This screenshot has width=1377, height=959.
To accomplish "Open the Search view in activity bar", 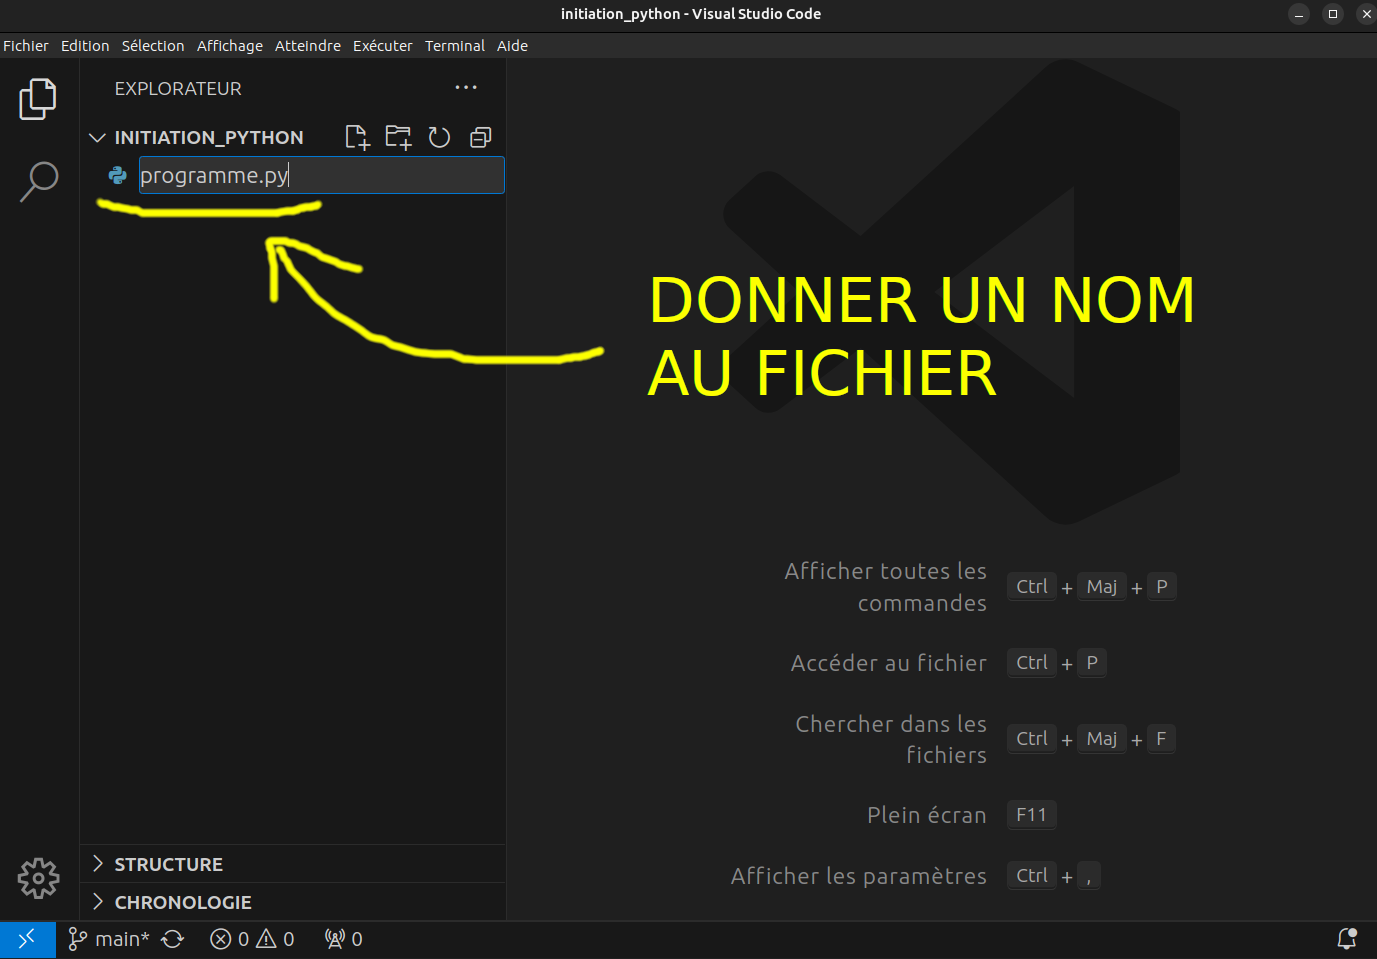I will (38, 181).
